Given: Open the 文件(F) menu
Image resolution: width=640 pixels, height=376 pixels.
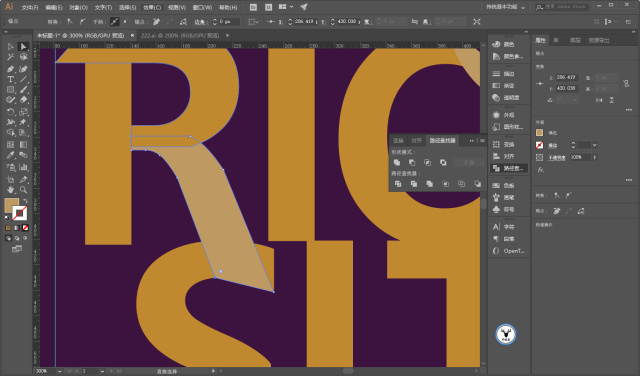Looking at the screenshot, I should click(x=30, y=7).
